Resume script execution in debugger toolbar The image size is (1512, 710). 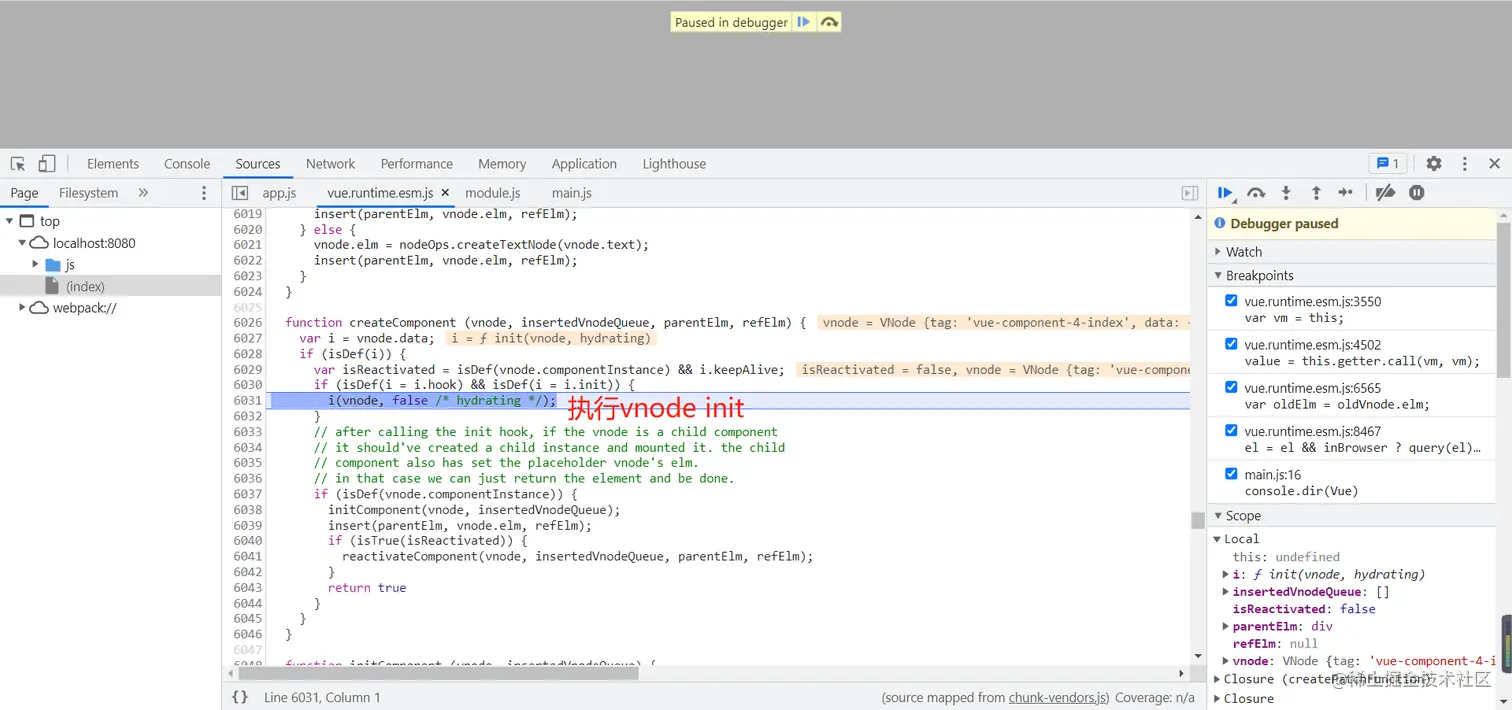tap(1225, 193)
